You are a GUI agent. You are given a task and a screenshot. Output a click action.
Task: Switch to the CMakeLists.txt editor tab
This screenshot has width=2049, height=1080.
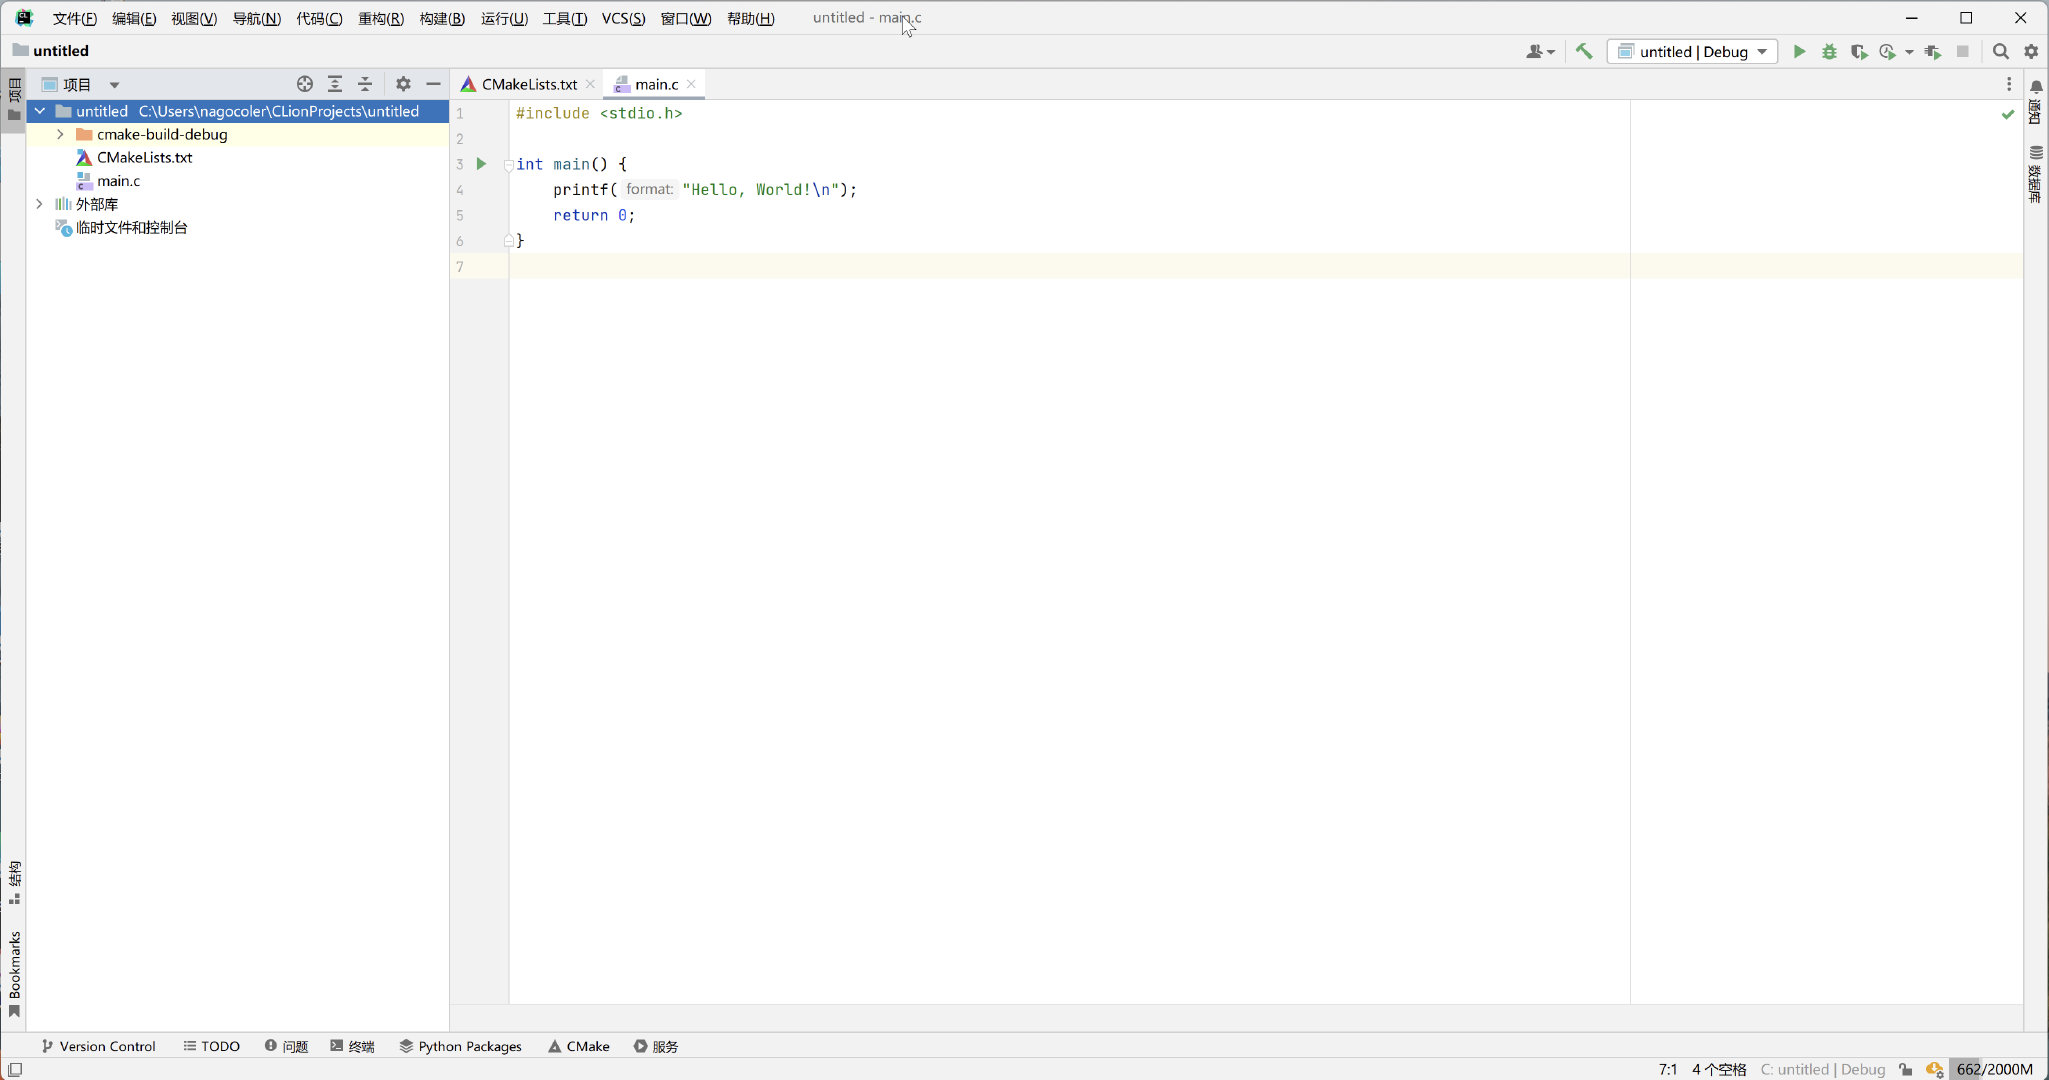pos(528,84)
